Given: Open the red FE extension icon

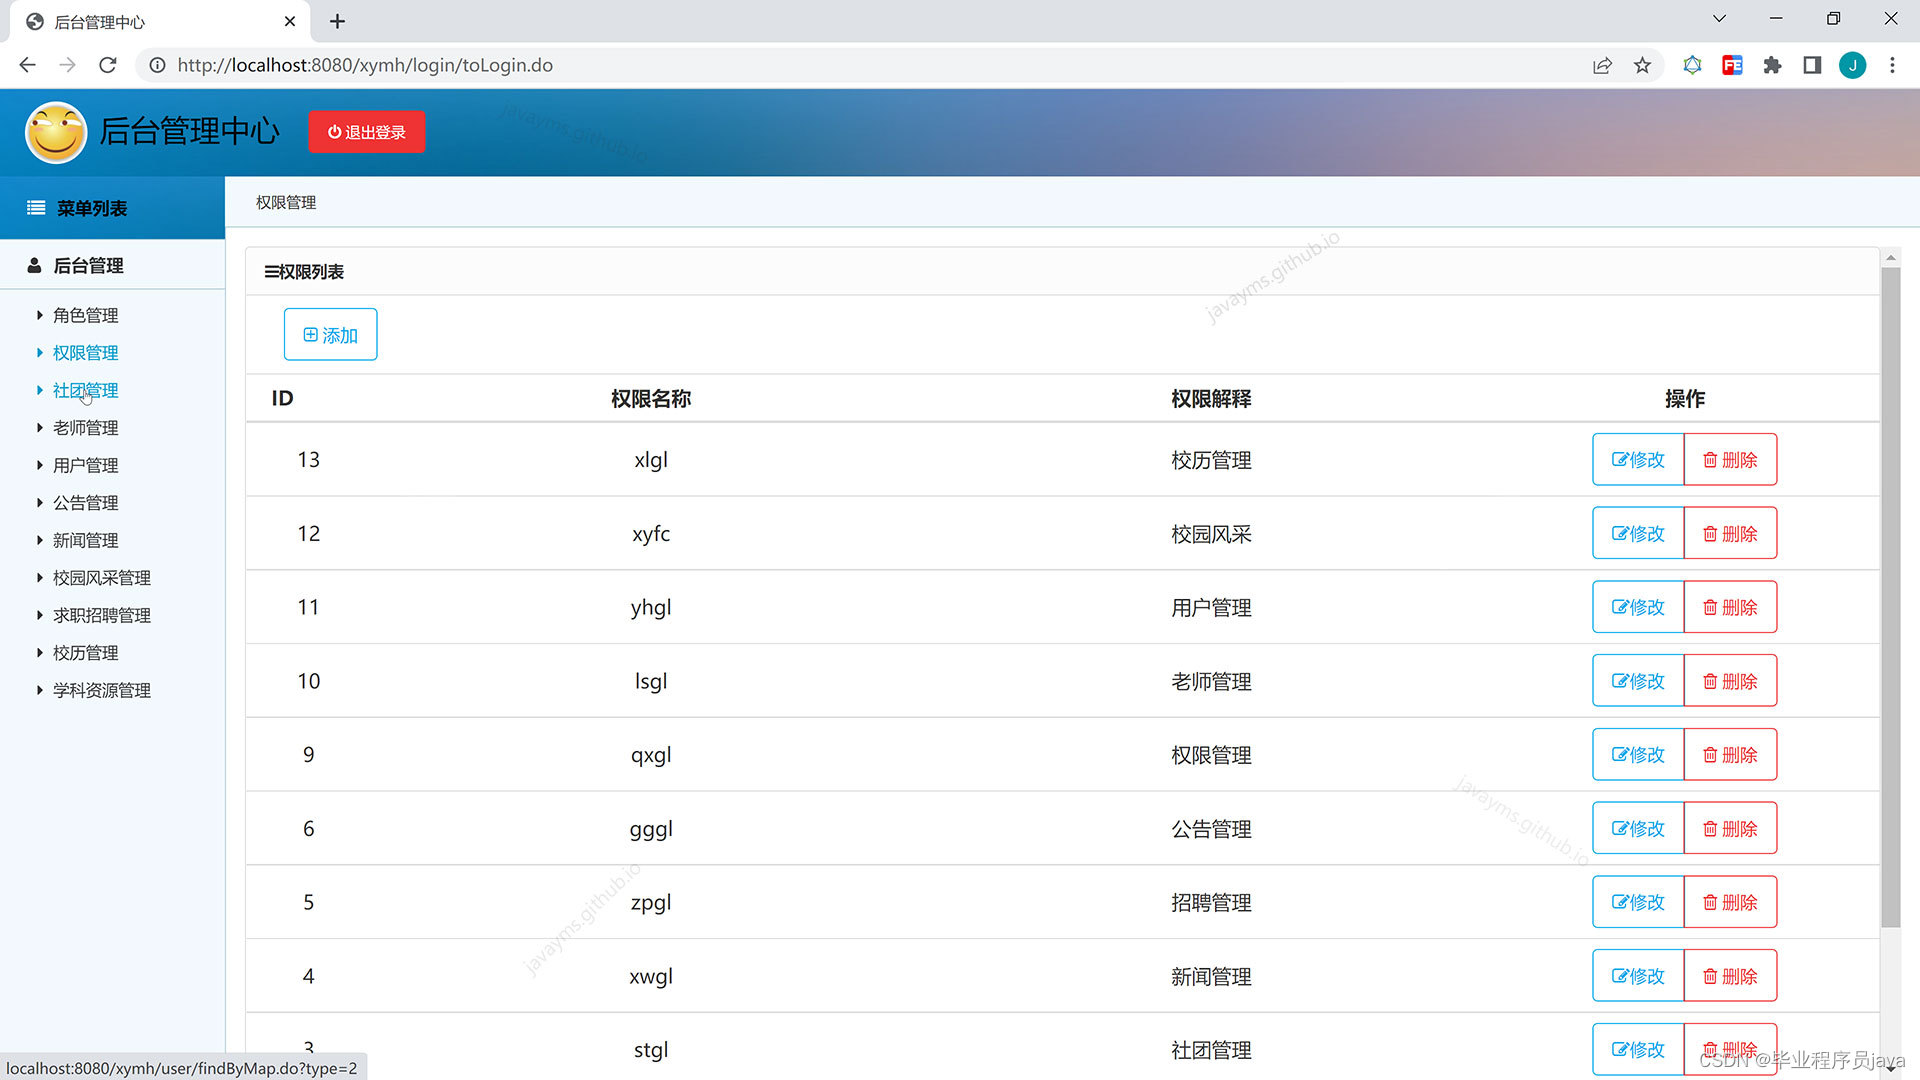Looking at the screenshot, I should point(1732,65).
